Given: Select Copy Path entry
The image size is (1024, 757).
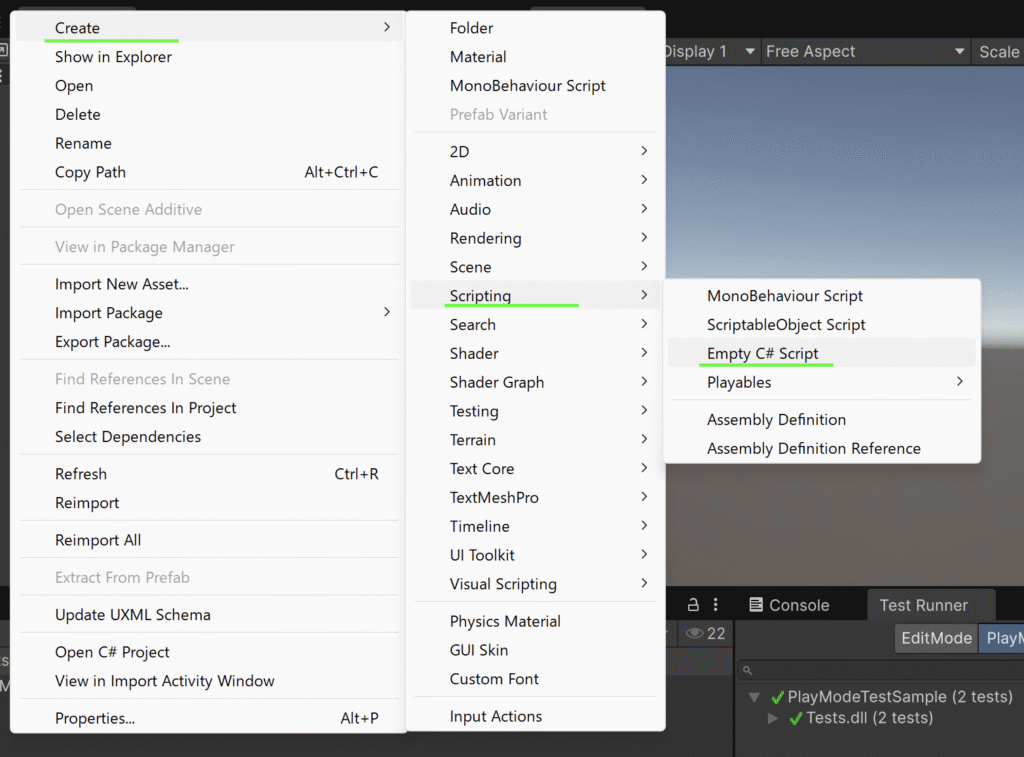Looking at the screenshot, I should click(x=208, y=172).
